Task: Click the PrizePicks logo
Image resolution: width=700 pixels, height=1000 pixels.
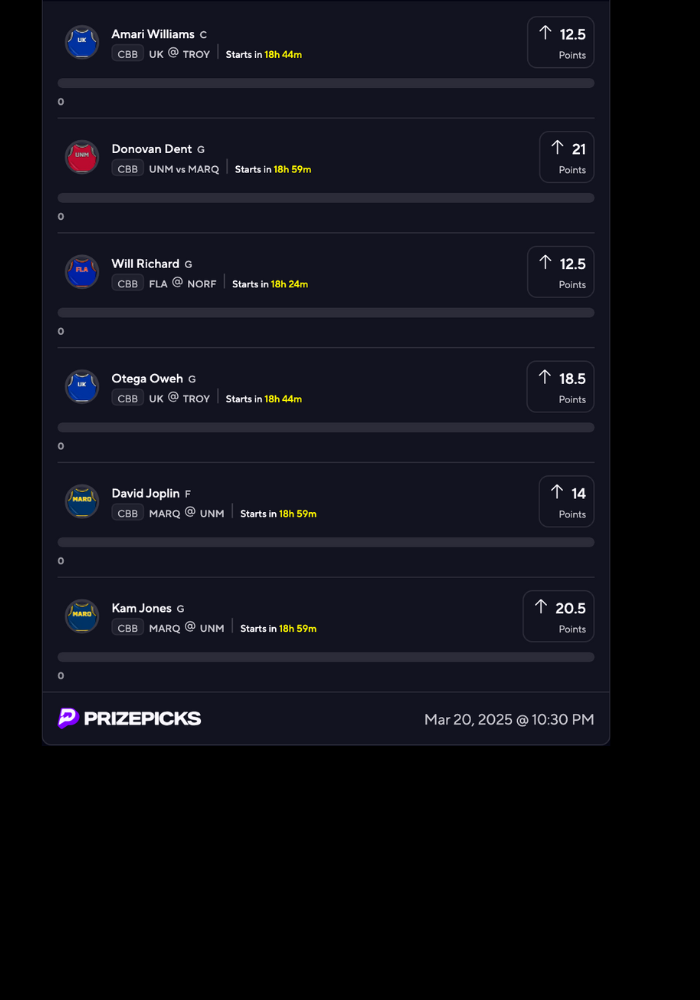Action: (x=130, y=718)
